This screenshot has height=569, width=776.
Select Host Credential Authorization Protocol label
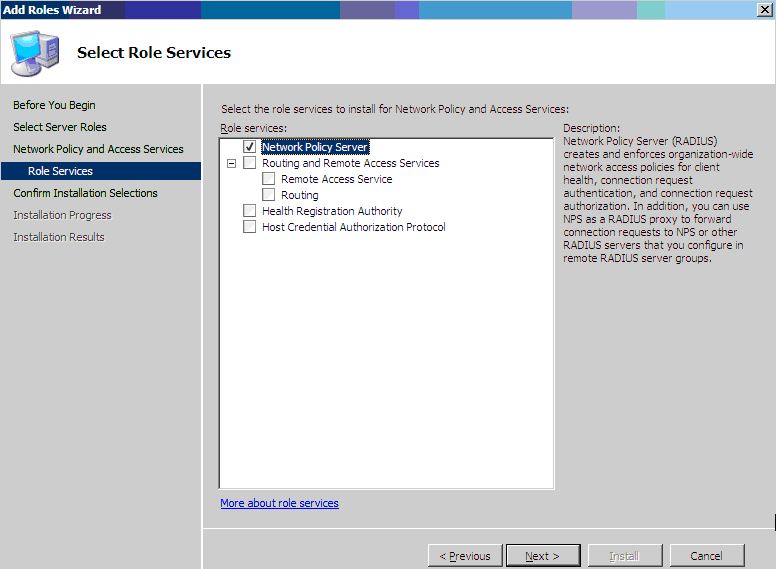click(x=353, y=227)
